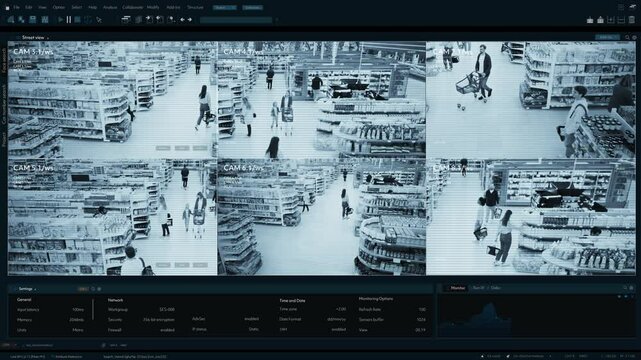Click the Time and Date section heading
Image resolution: width=641 pixels, height=360 pixels.
pyautogui.click(x=292, y=300)
